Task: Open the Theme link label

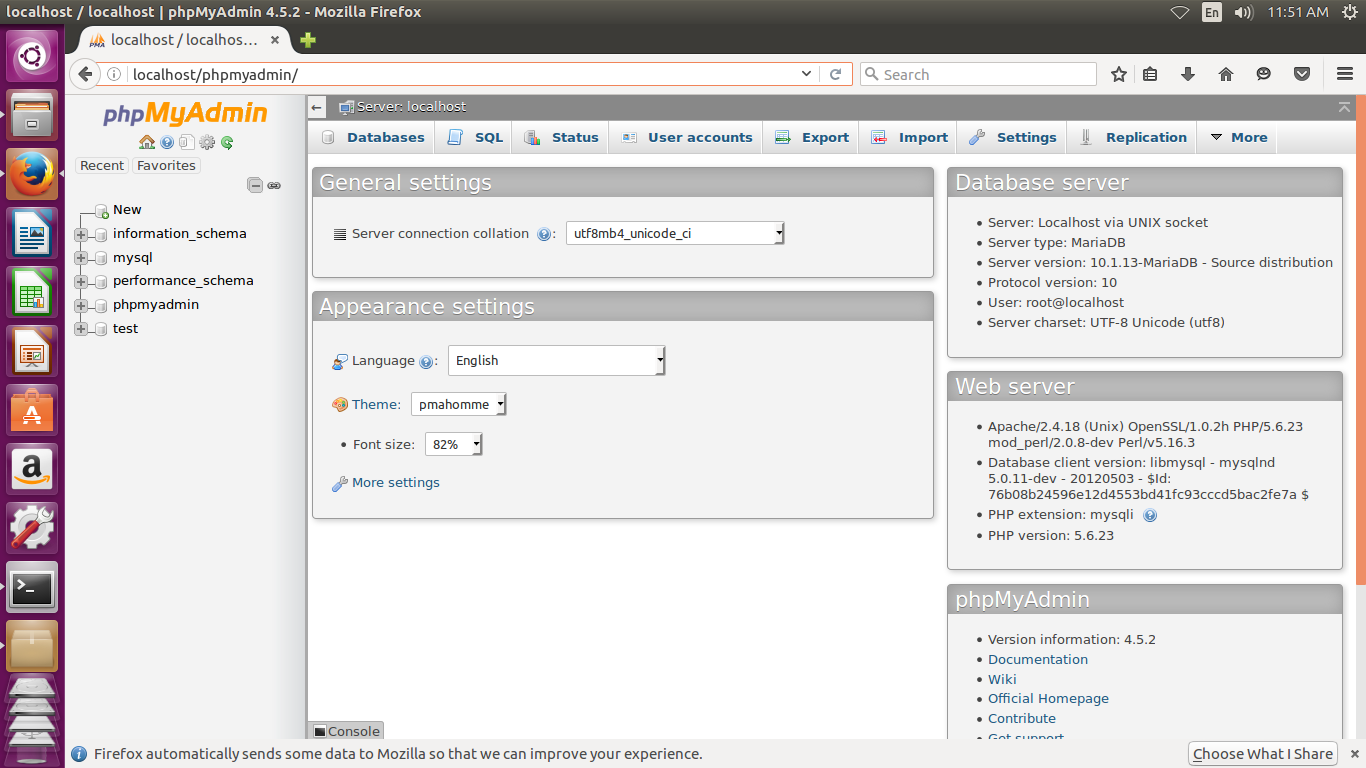Action: pyautogui.click(x=376, y=405)
